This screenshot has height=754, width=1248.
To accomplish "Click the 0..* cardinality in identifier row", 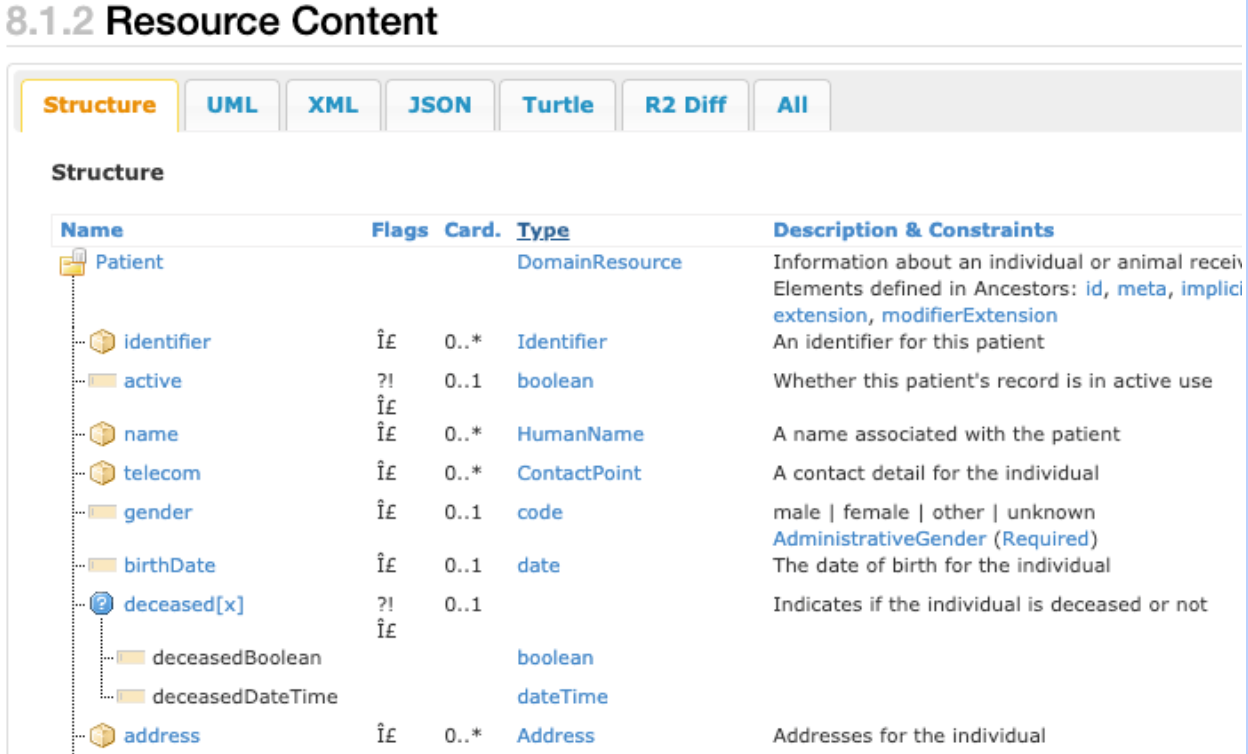I will point(463,342).
